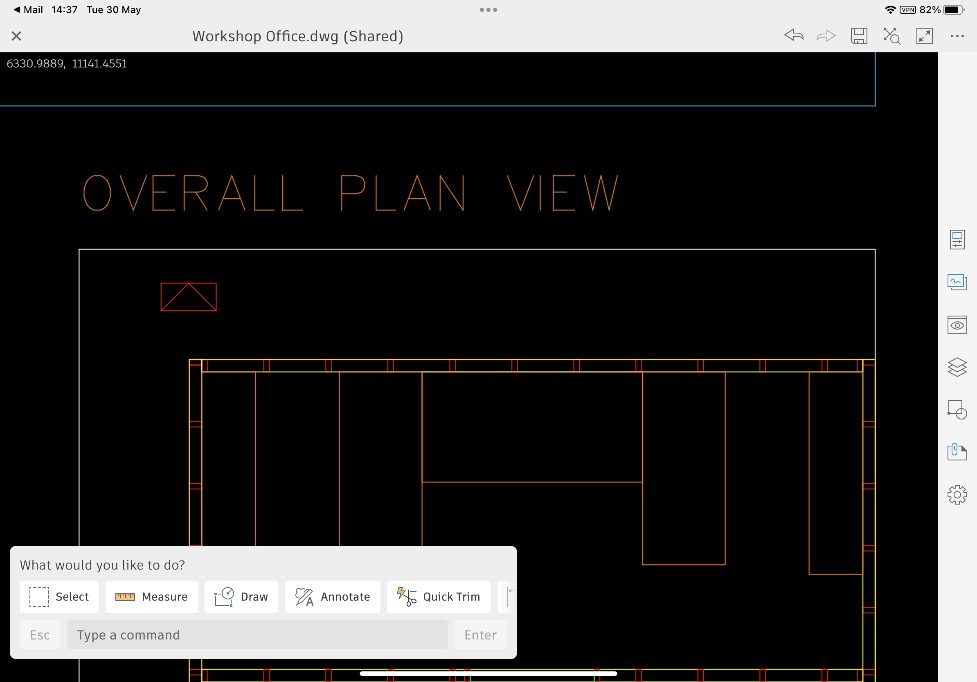This screenshot has width=977, height=682.
Task: Tap the battery indicator in the status bar
Action: 954,9
